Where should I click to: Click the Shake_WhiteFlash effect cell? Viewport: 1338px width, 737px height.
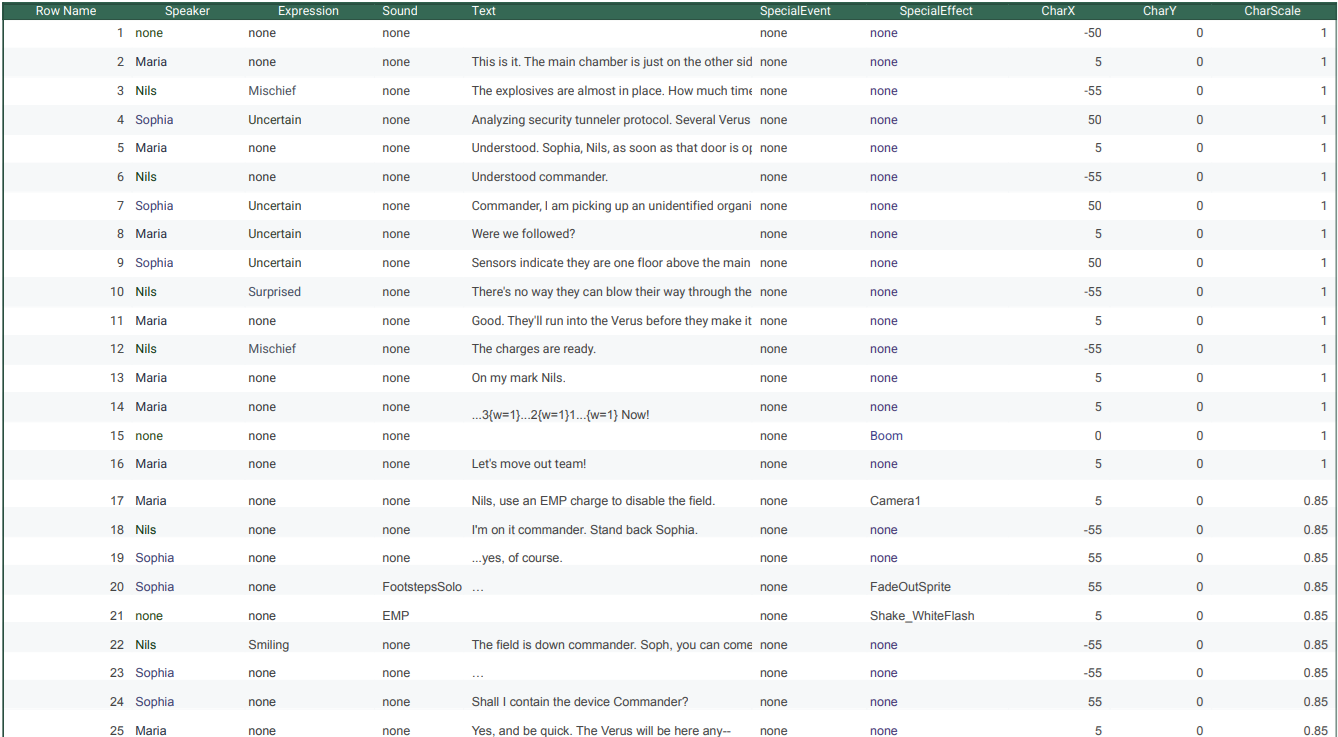pos(921,616)
